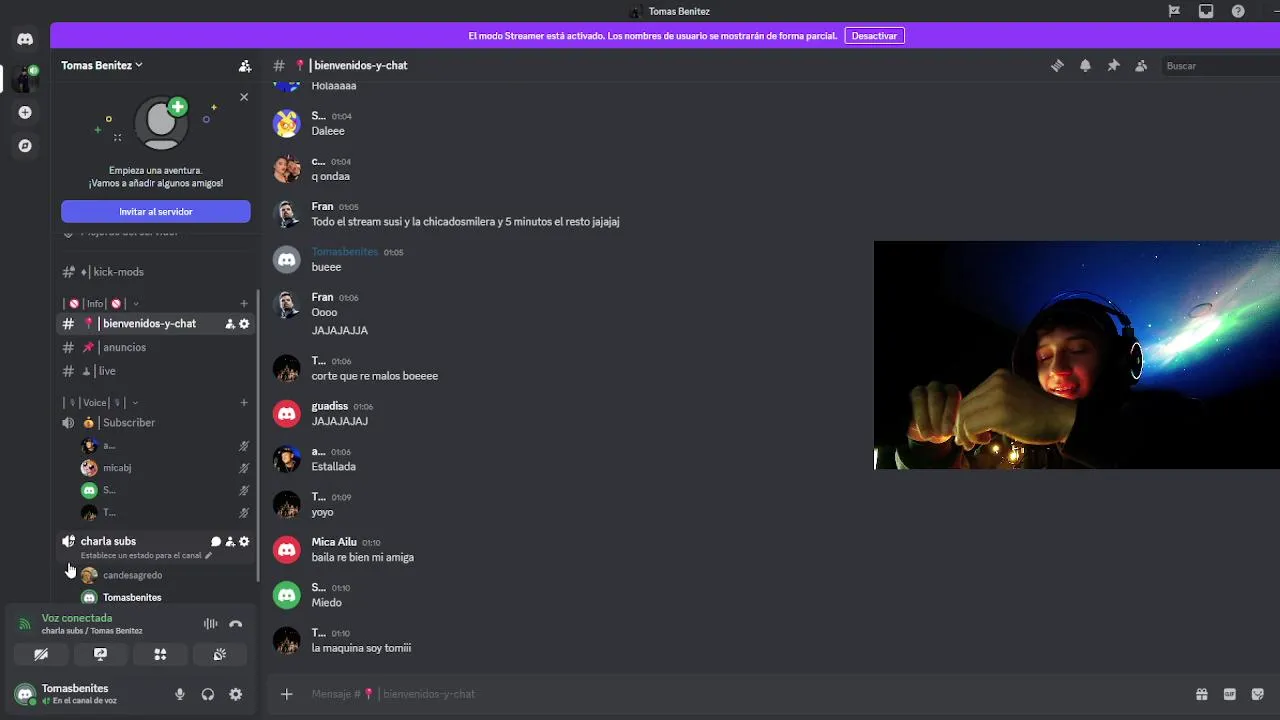Toggle headphones deafen in user panel
The width and height of the screenshot is (1280, 720).
pos(208,694)
